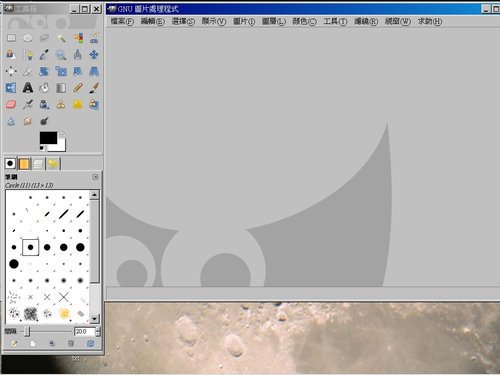Select the Zoom magnifier tool
This screenshot has height=375, width=500.
61,55
